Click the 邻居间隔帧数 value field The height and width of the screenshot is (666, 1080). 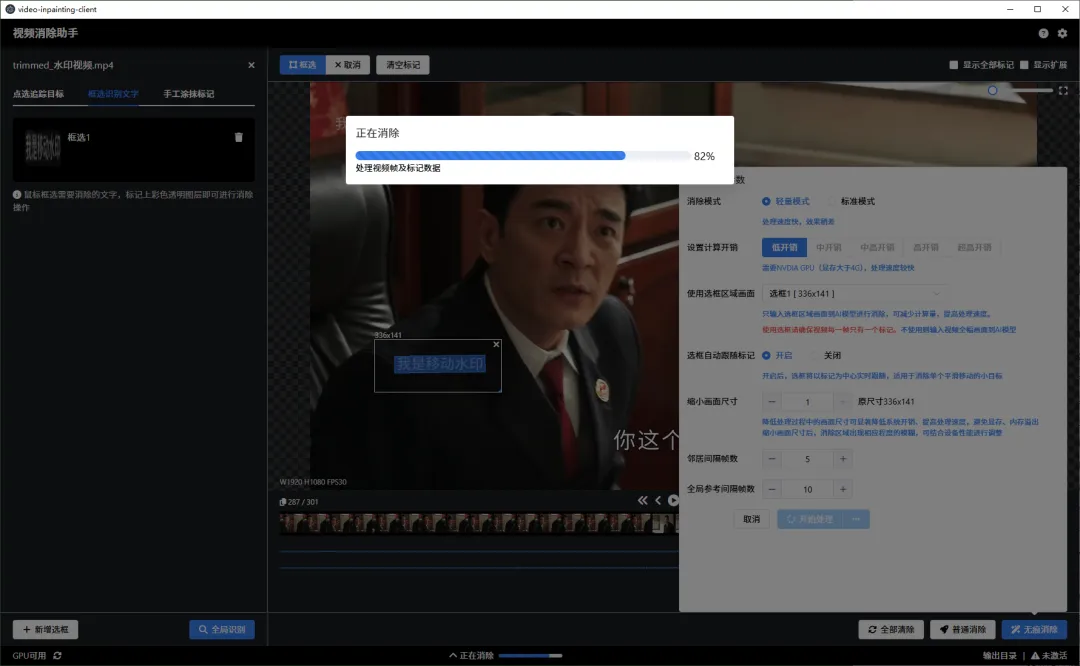[807, 459]
